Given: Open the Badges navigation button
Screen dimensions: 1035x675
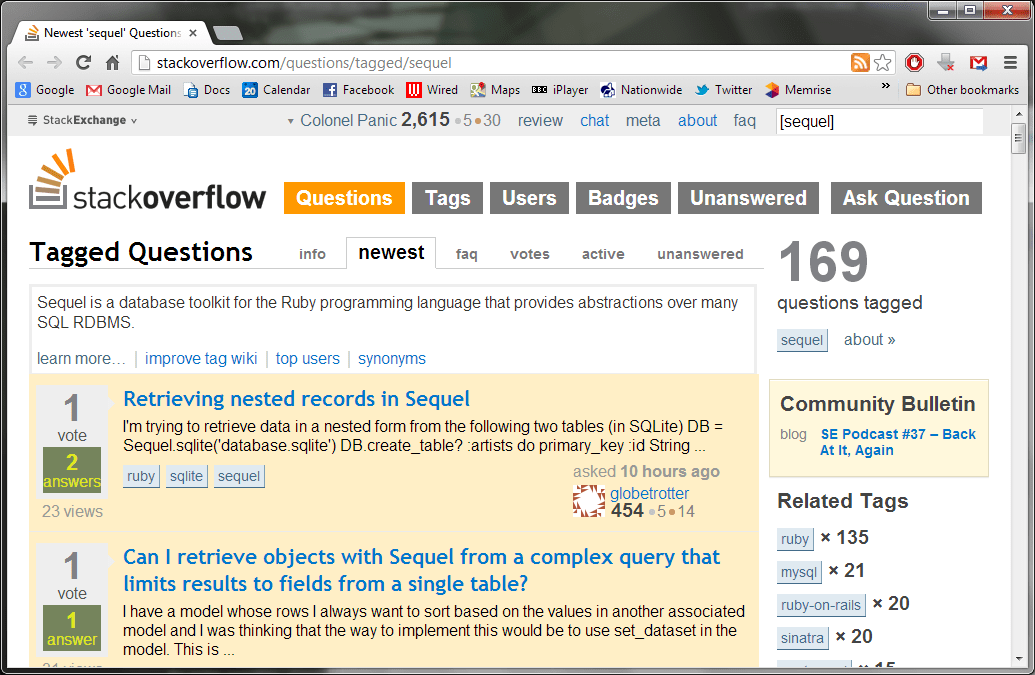Looking at the screenshot, I should pos(623,198).
